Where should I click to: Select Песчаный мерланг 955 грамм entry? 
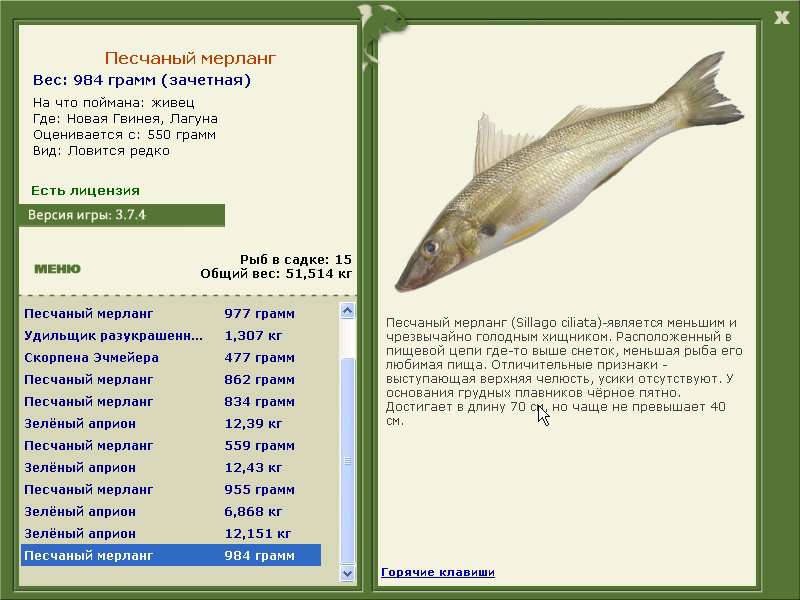tap(171, 489)
